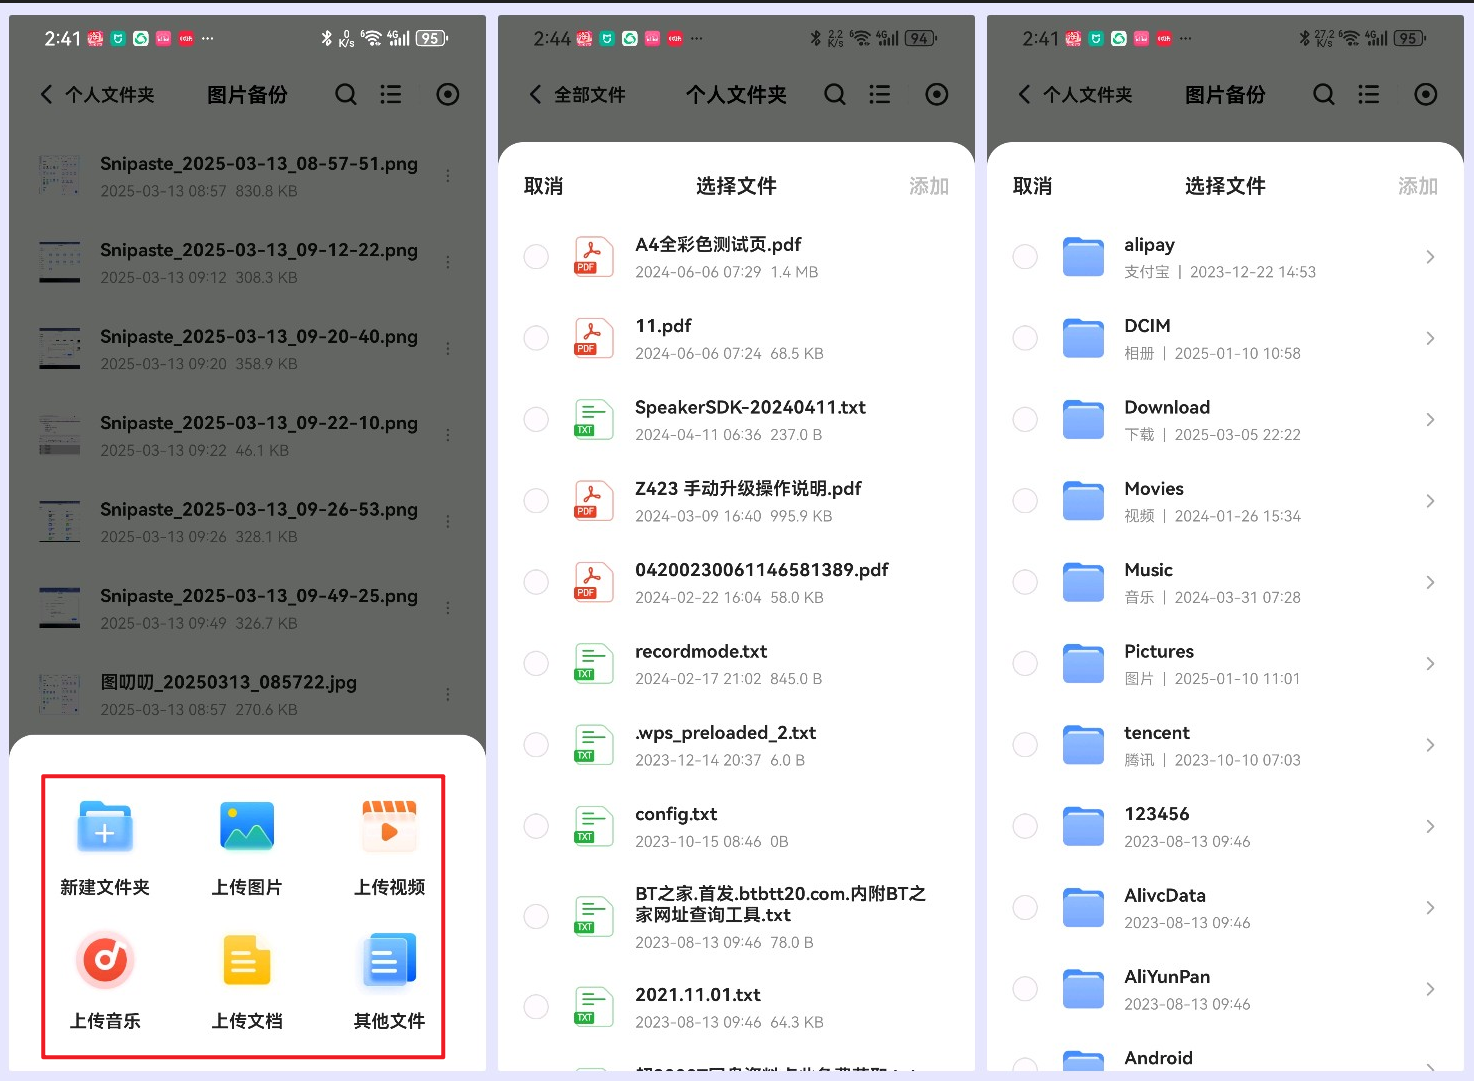
Task: Select the Download folder radio button
Action: (1025, 419)
